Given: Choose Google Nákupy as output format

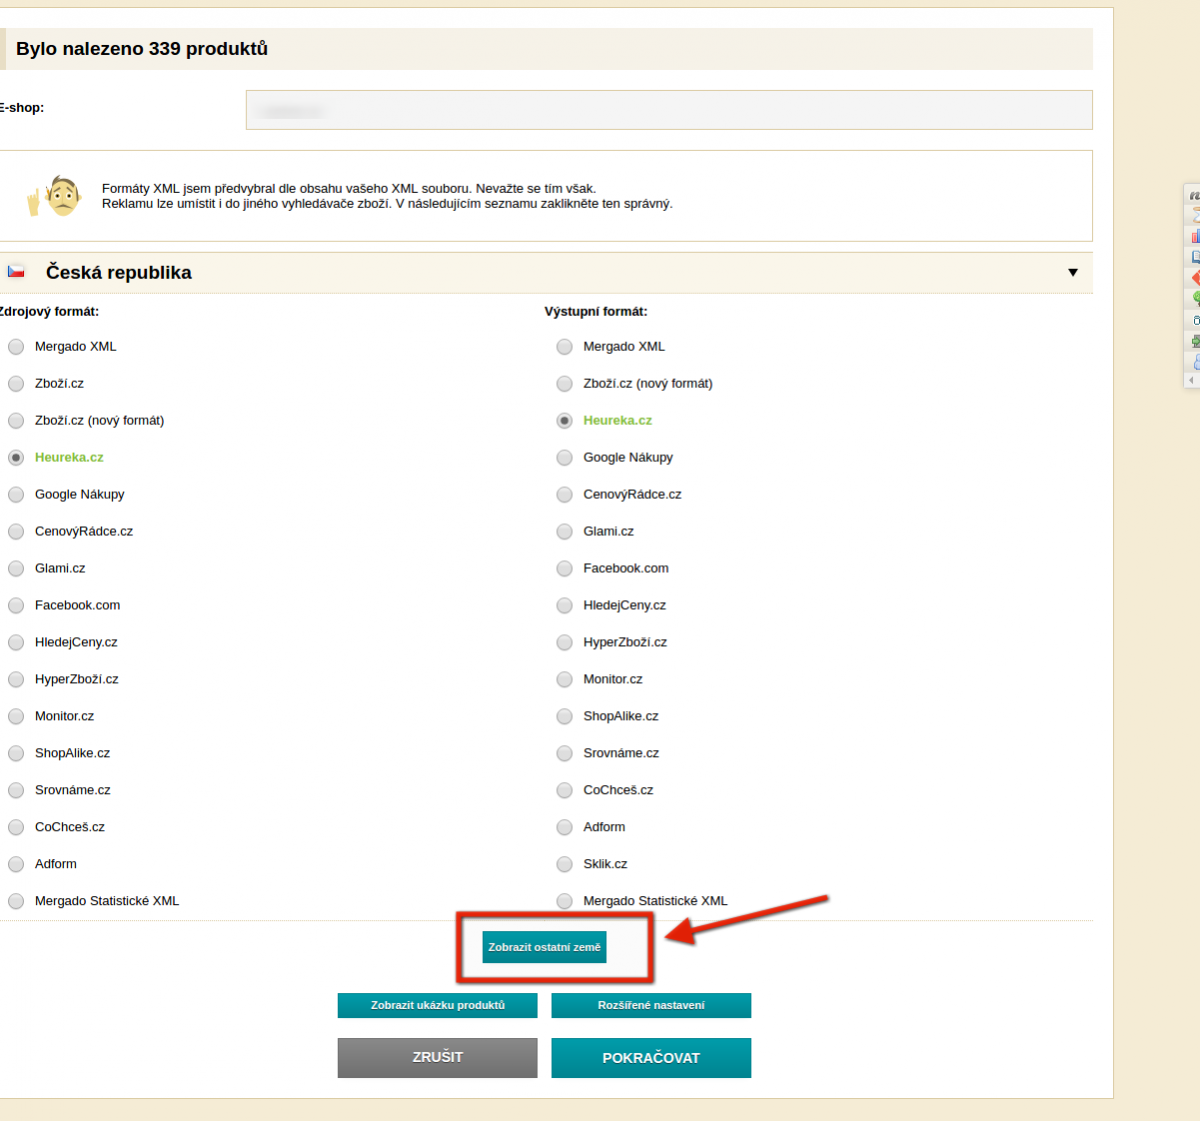Looking at the screenshot, I should click(x=565, y=458).
